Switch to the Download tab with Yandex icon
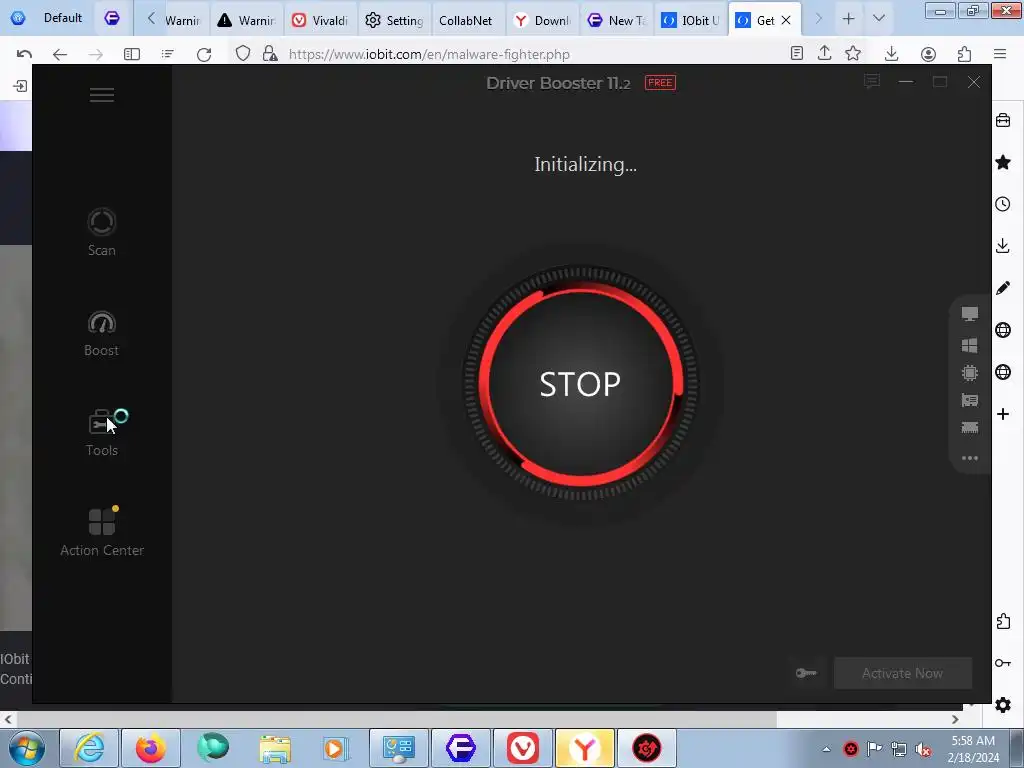 tap(541, 20)
